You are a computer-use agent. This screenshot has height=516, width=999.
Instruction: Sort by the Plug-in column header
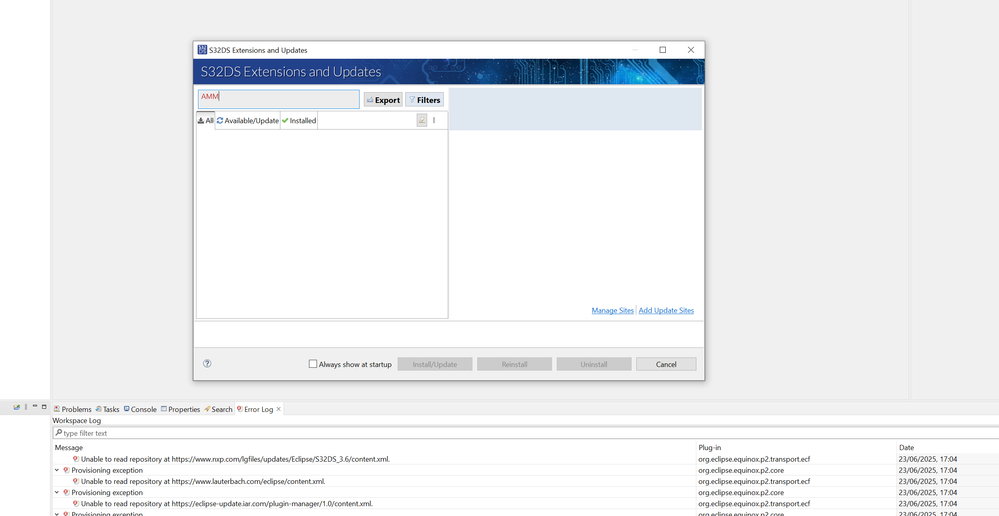click(710, 447)
